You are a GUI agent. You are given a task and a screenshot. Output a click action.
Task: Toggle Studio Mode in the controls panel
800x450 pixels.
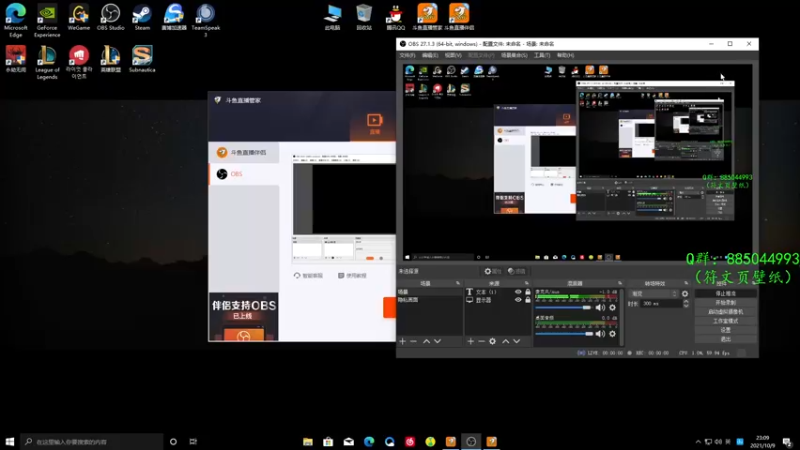726,321
